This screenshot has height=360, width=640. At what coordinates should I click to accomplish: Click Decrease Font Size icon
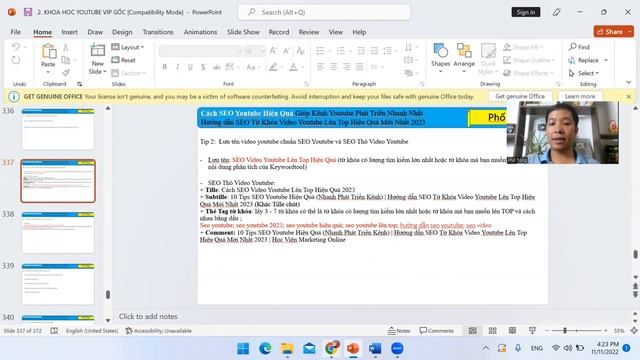[x=287, y=51]
